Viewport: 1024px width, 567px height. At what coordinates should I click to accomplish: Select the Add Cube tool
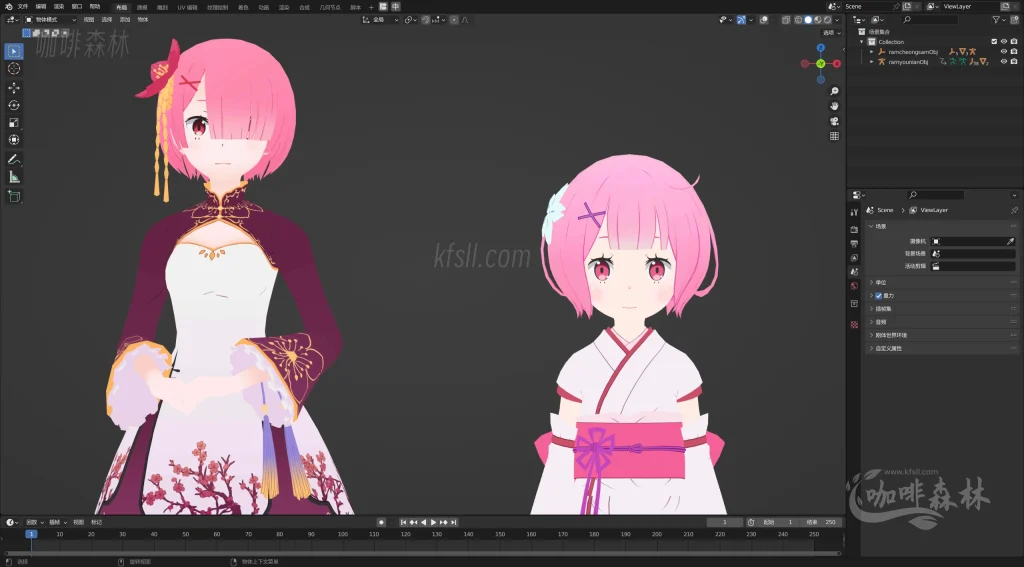tap(14, 196)
